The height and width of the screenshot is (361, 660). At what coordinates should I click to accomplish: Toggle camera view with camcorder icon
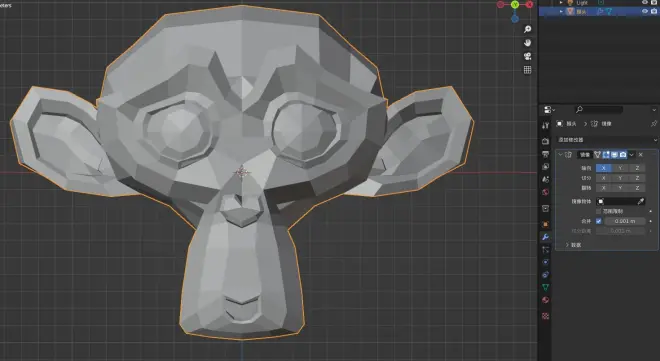point(527,56)
